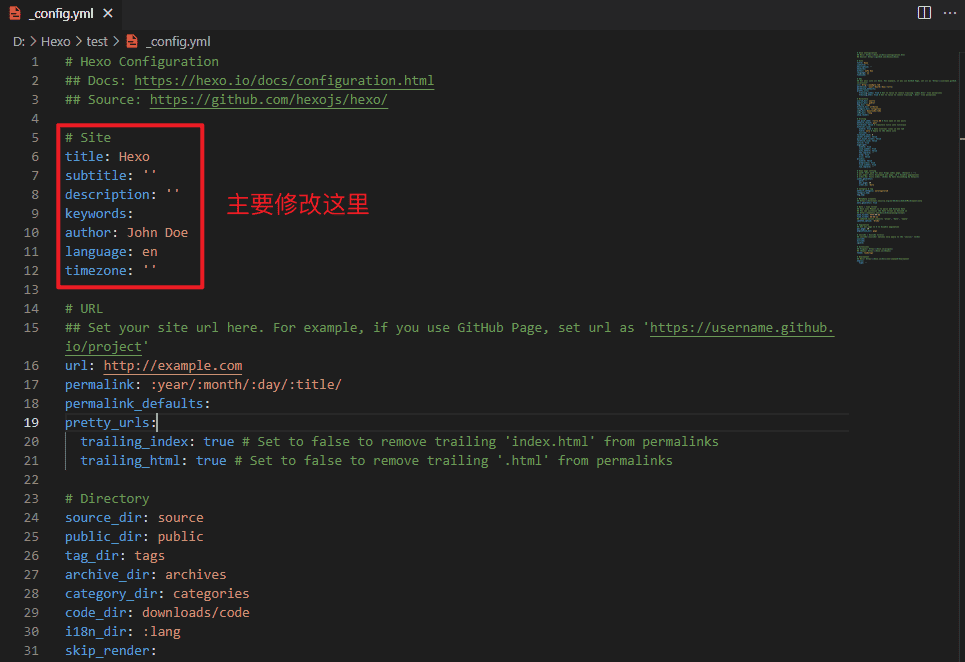
Task: Click 'category_dir: categories' line
Action: pyautogui.click(x=157, y=594)
